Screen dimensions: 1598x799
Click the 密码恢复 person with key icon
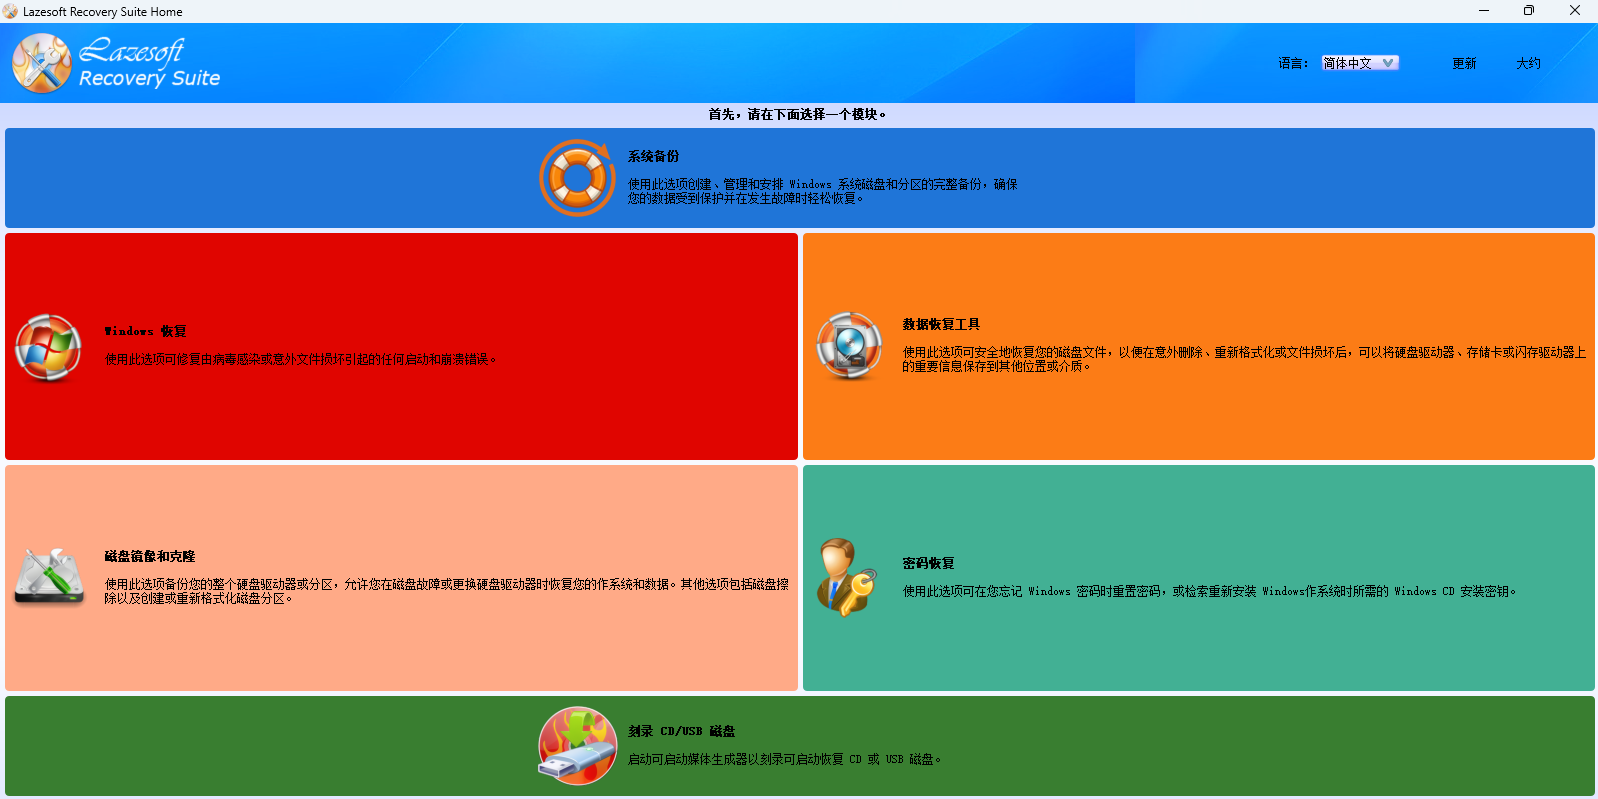pyautogui.click(x=846, y=577)
